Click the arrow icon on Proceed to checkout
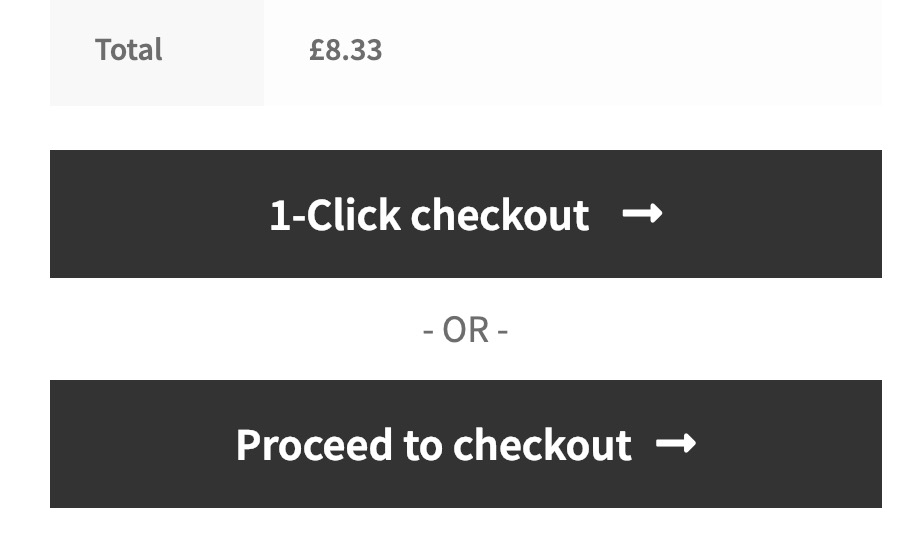 (676, 444)
